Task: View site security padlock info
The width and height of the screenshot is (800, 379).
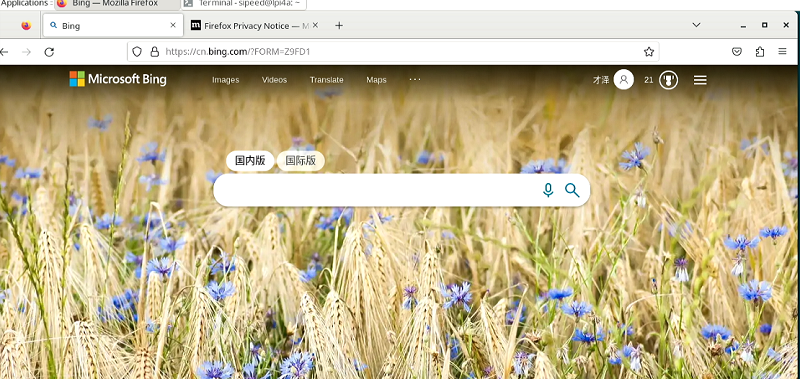Action: point(155,52)
